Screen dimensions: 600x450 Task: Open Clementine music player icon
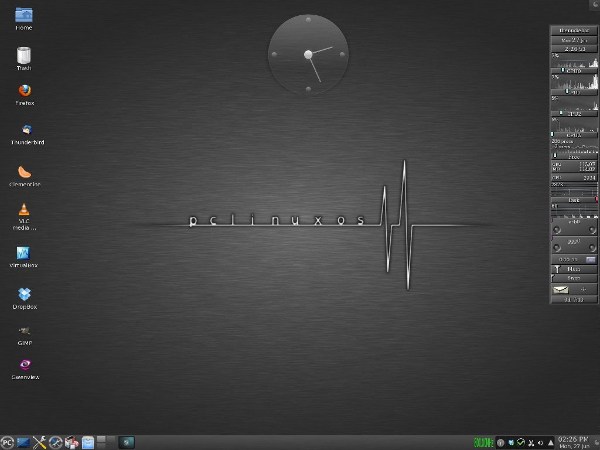[23, 172]
